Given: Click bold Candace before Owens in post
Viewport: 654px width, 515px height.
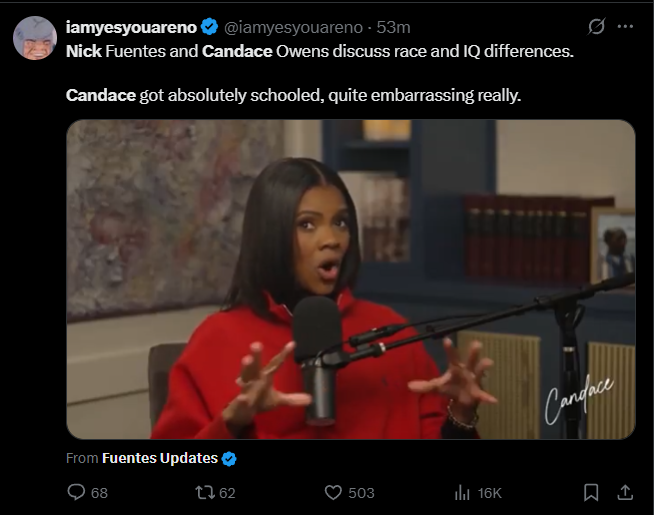Looking at the screenshot, I should point(237,51).
